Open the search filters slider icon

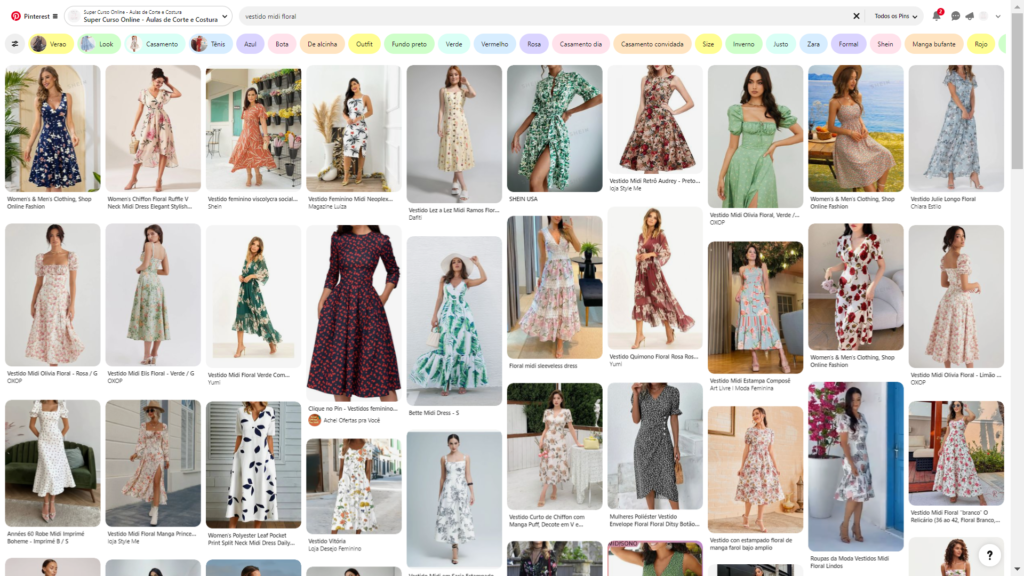[x=15, y=44]
